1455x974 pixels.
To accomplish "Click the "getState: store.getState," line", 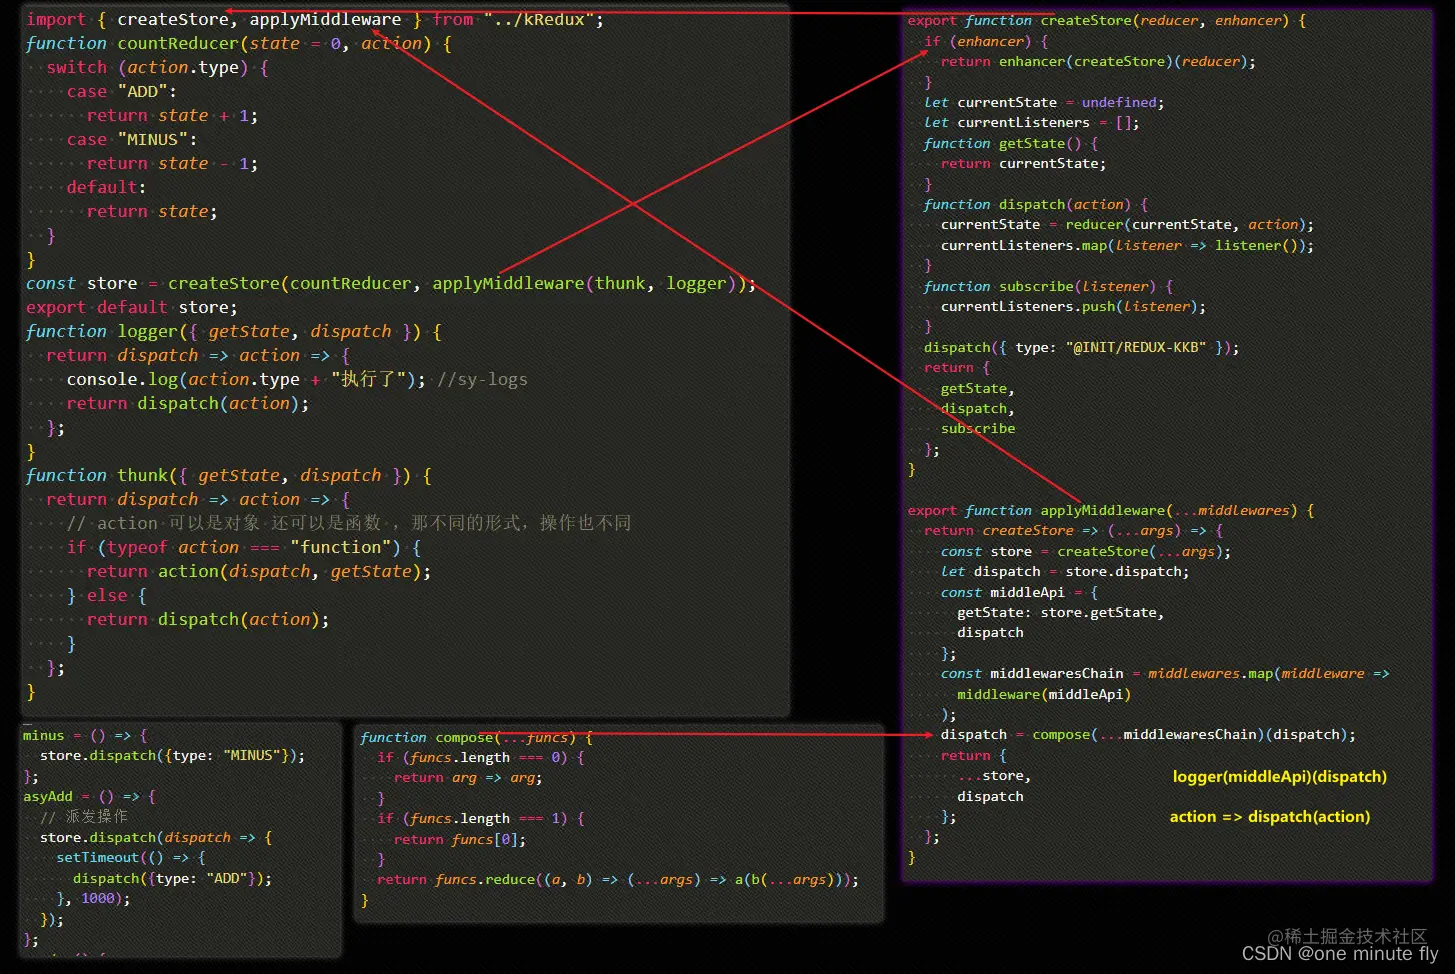I will point(1061,612).
